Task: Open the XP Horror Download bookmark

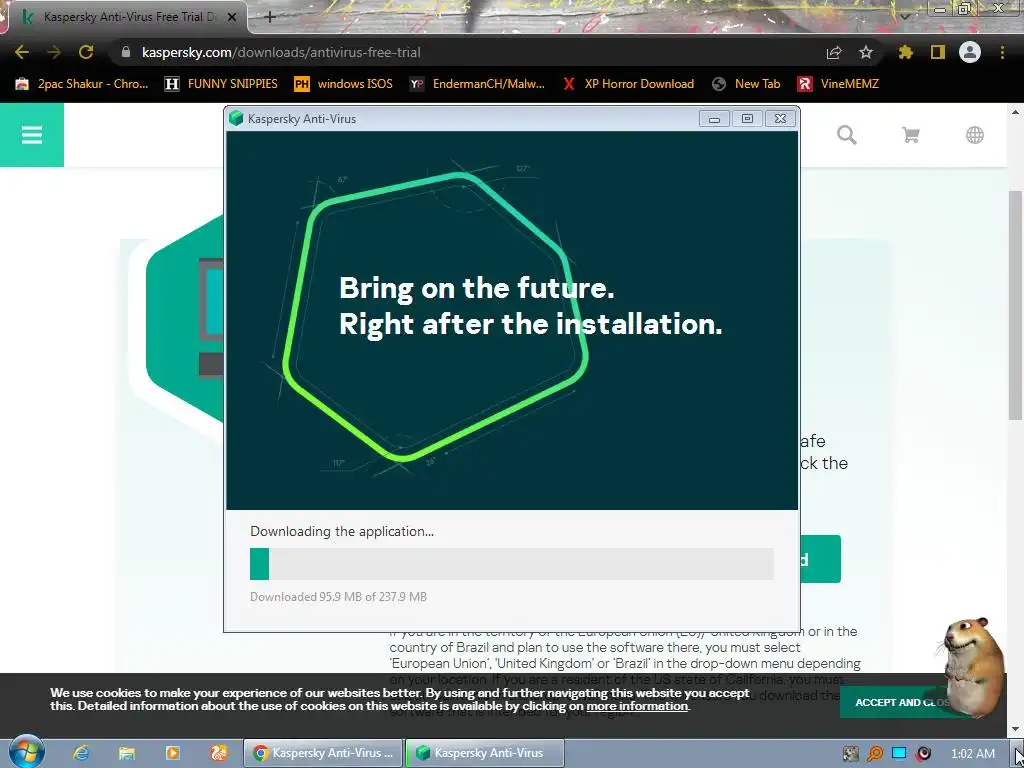Action: click(628, 84)
